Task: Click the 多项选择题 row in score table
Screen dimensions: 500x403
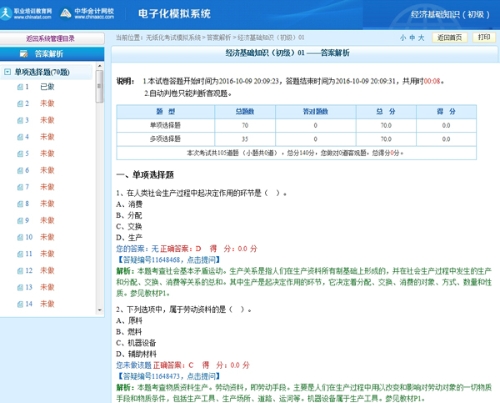Action: pyautogui.click(x=296, y=139)
